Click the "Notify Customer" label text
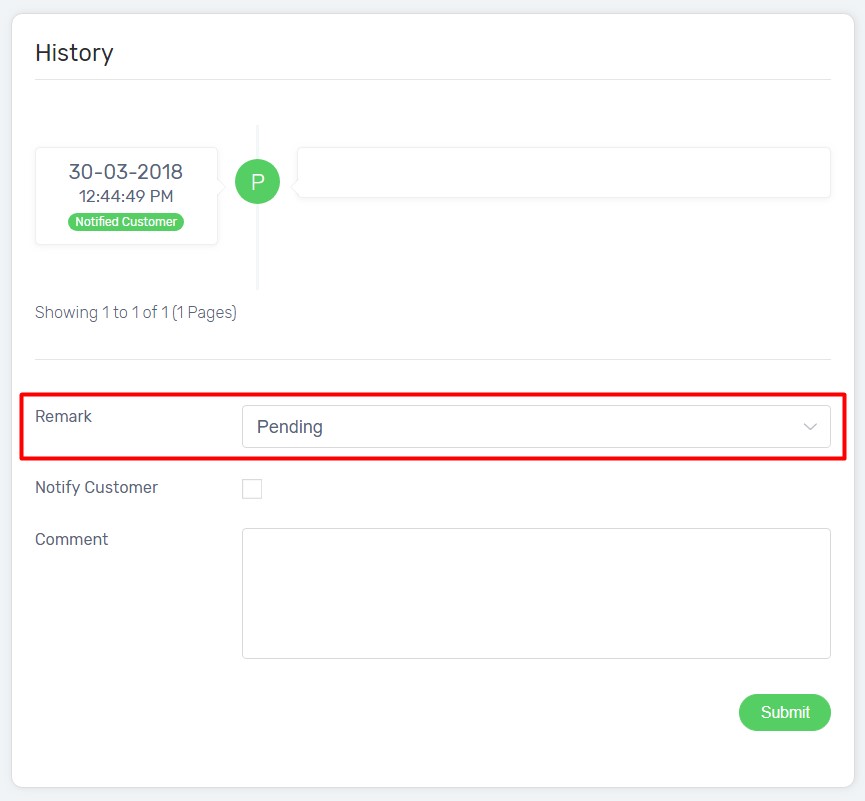 (x=96, y=488)
